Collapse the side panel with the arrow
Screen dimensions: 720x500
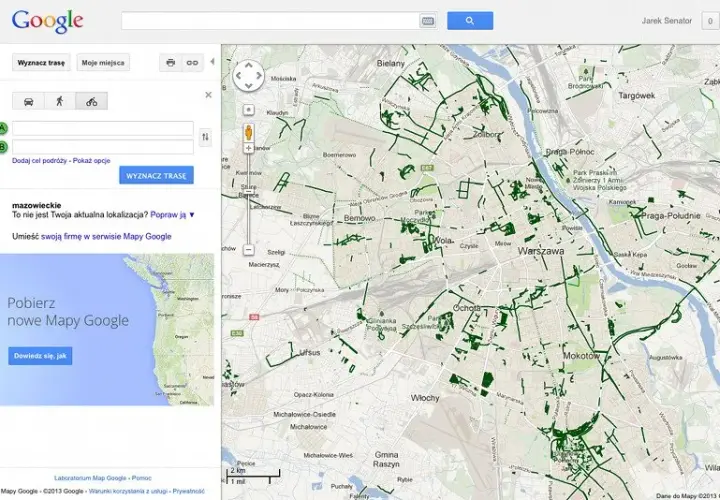point(212,62)
